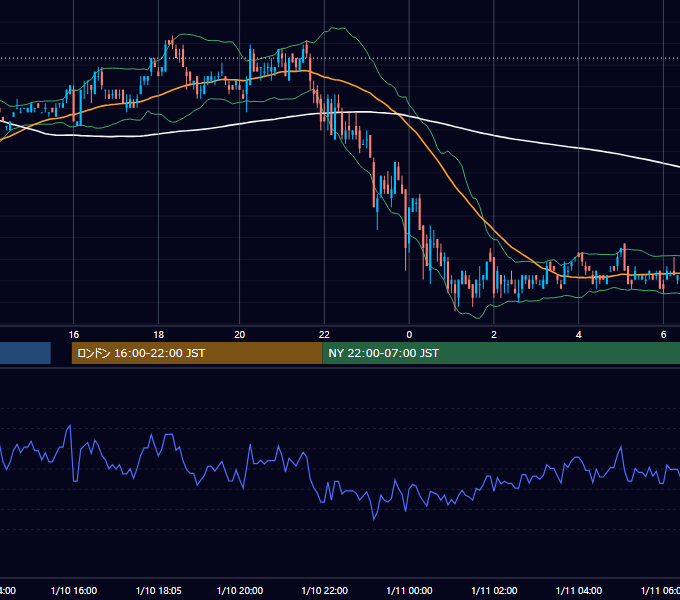
Task: Click the 1/10 18:05 timestamp on indicator axis
Action: click(x=159, y=590)
